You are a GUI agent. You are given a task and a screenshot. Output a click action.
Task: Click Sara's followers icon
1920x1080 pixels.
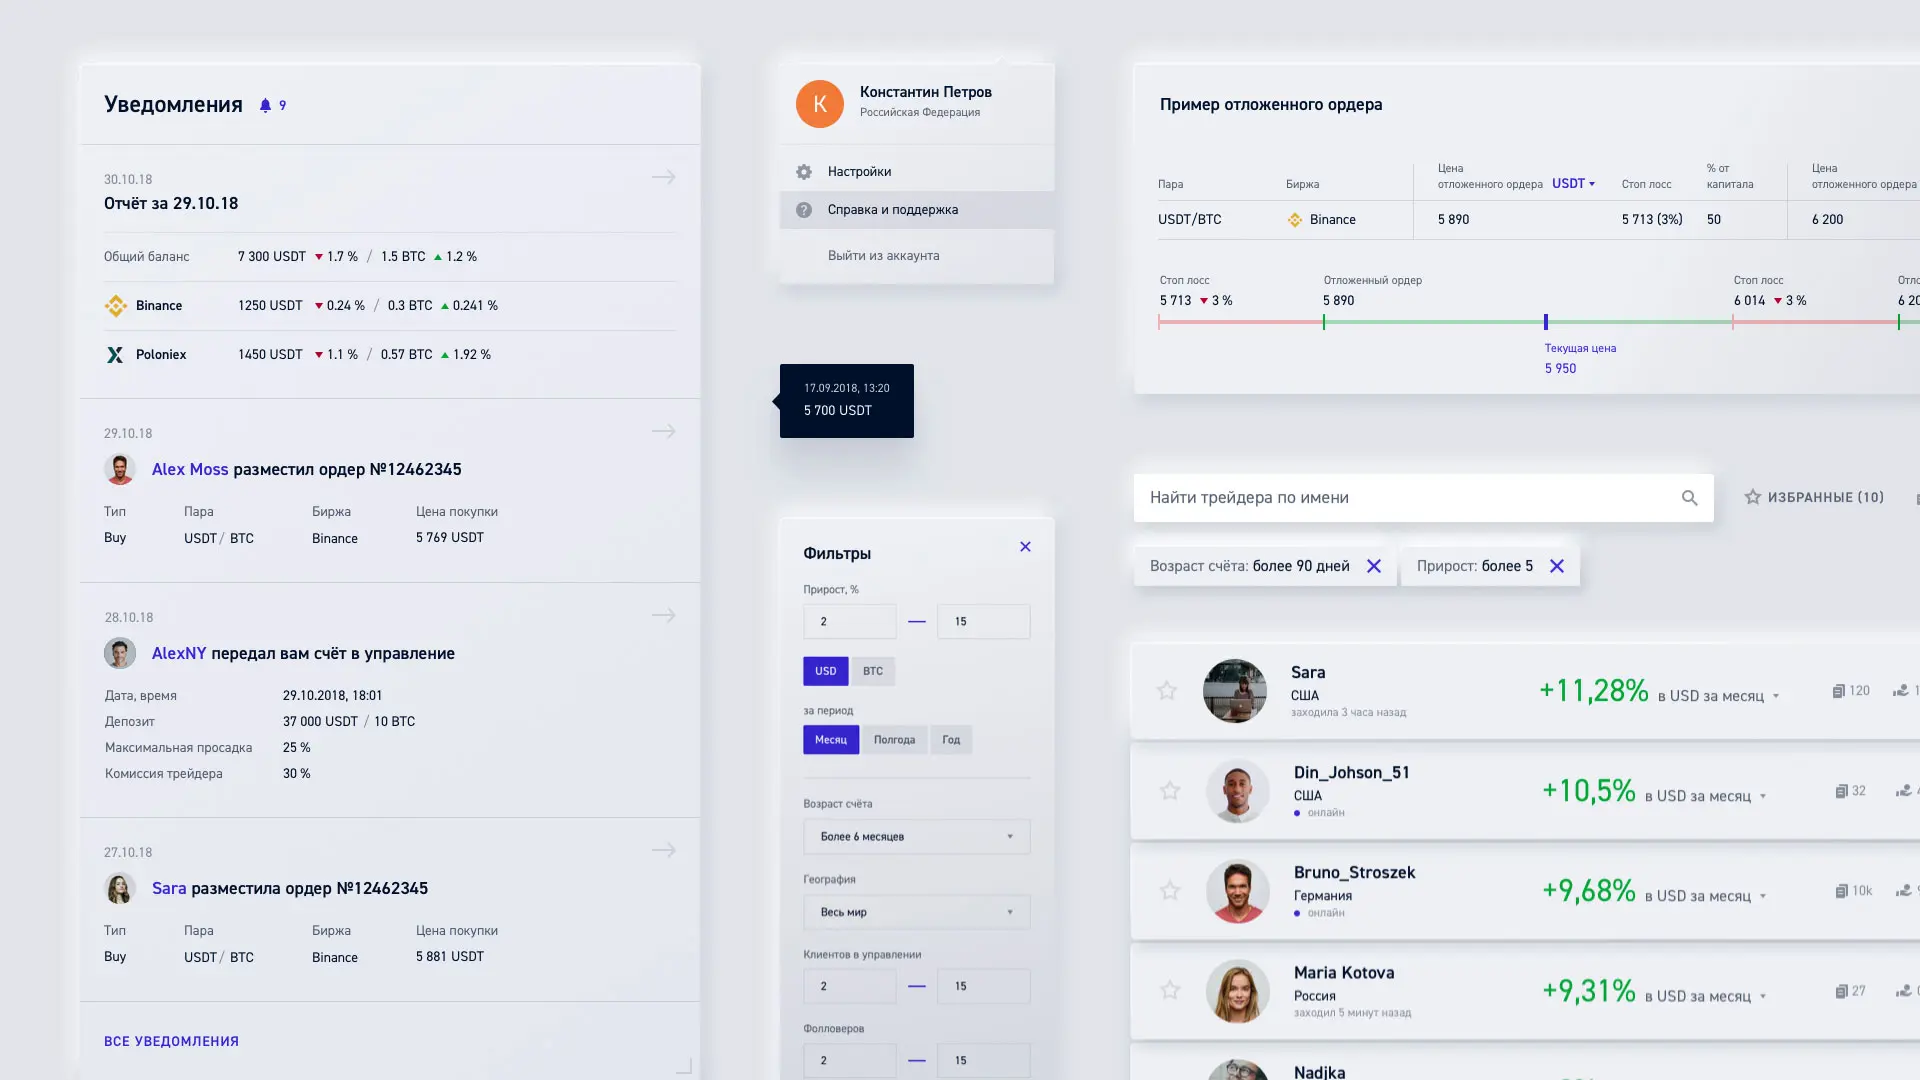[x=1901, y=690]
